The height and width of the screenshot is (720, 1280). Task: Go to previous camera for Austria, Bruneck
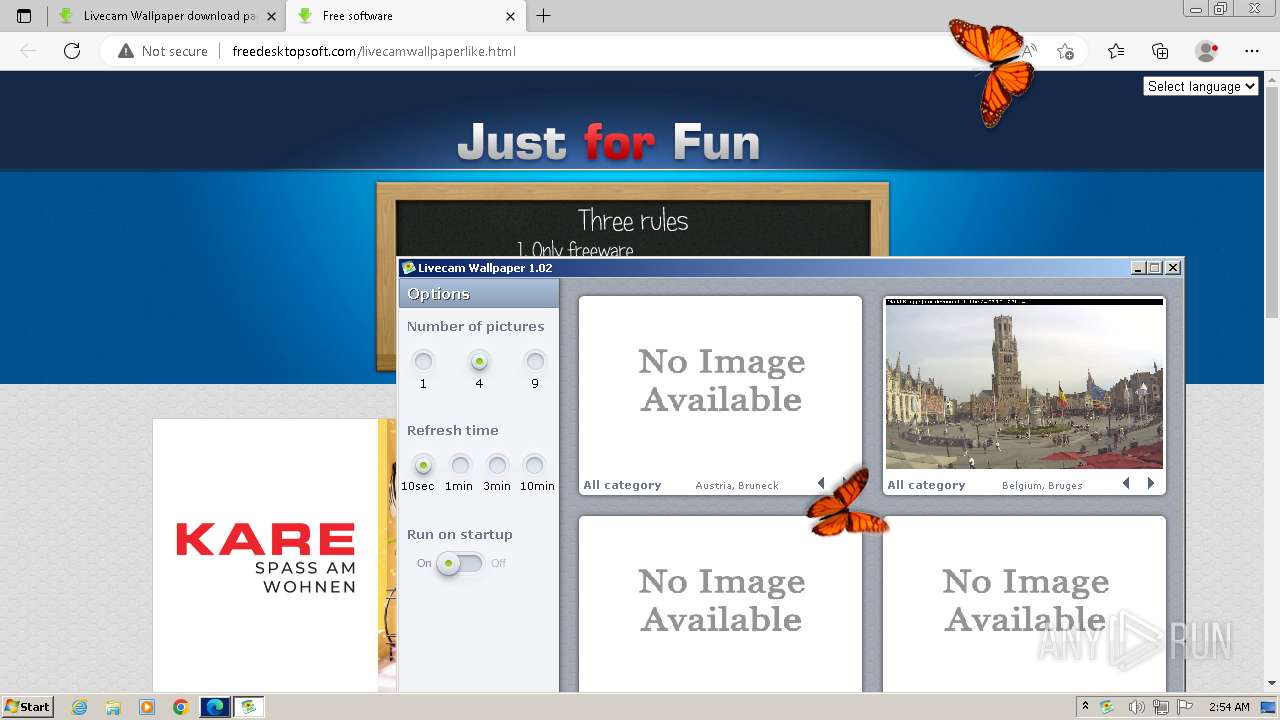click(x=821, y=484)
